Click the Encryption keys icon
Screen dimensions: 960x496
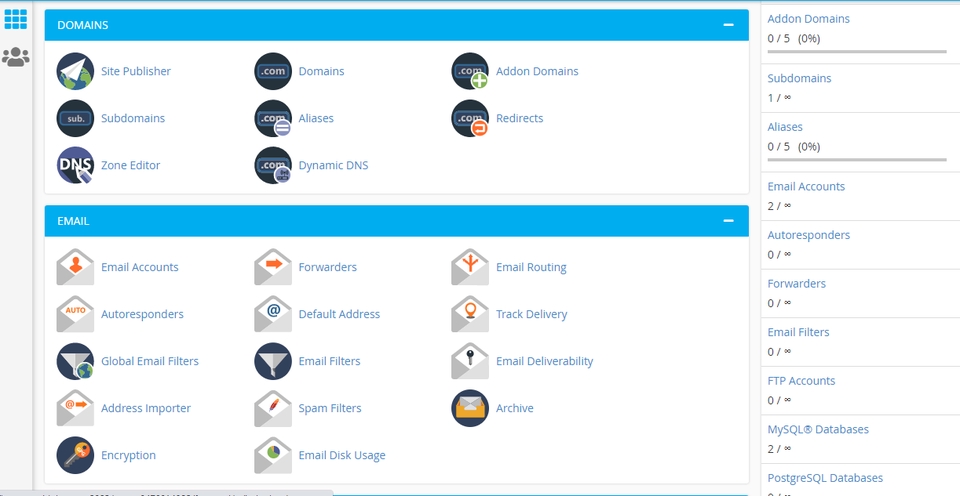click(x=75, y=455)
